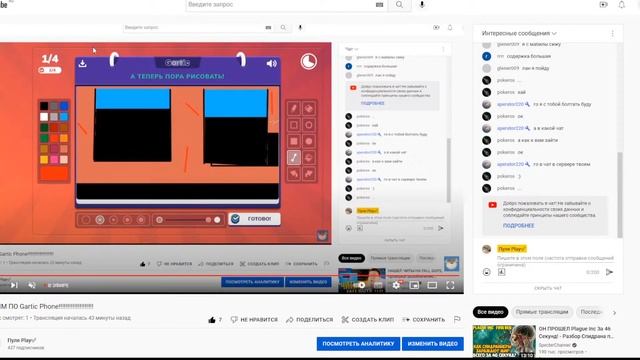This screenshot has width=640, height=360.
Task: Switch to miniplayer mode
Action: (414, 285)
